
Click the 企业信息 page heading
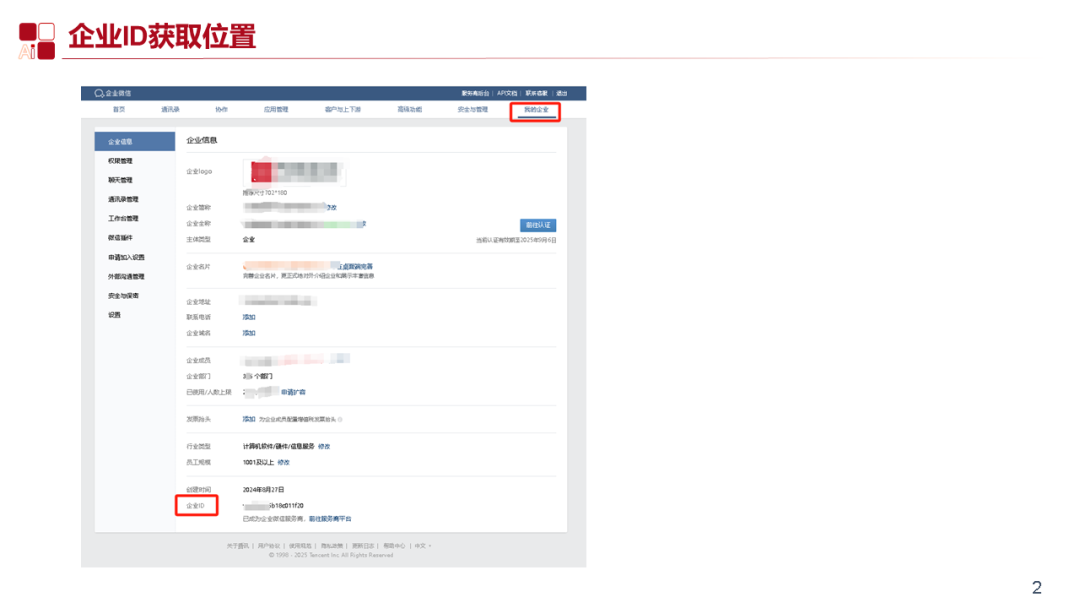pyautogui.click(x=202, y=140)
